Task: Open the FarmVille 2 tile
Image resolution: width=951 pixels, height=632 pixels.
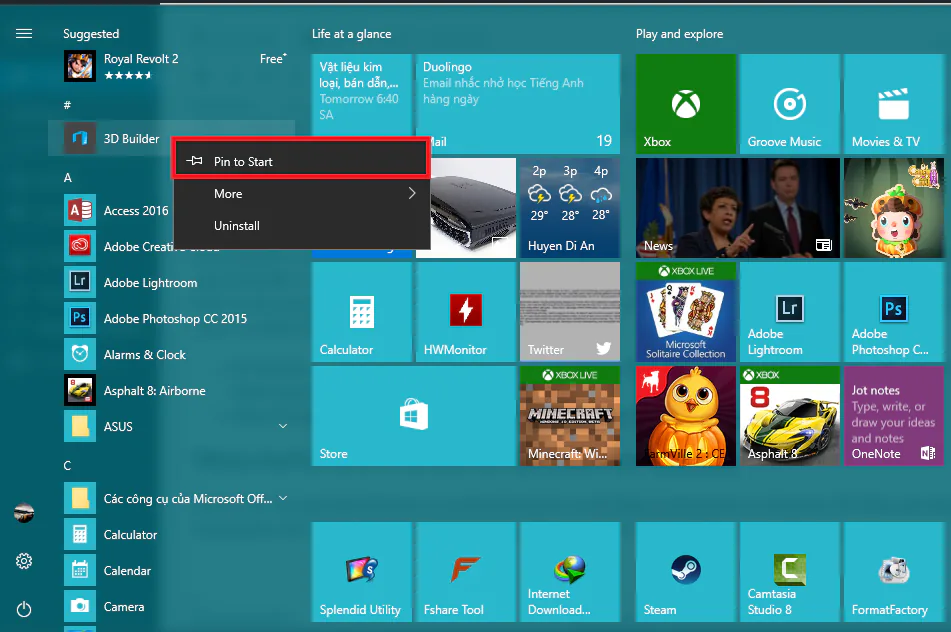Action: 686,416
